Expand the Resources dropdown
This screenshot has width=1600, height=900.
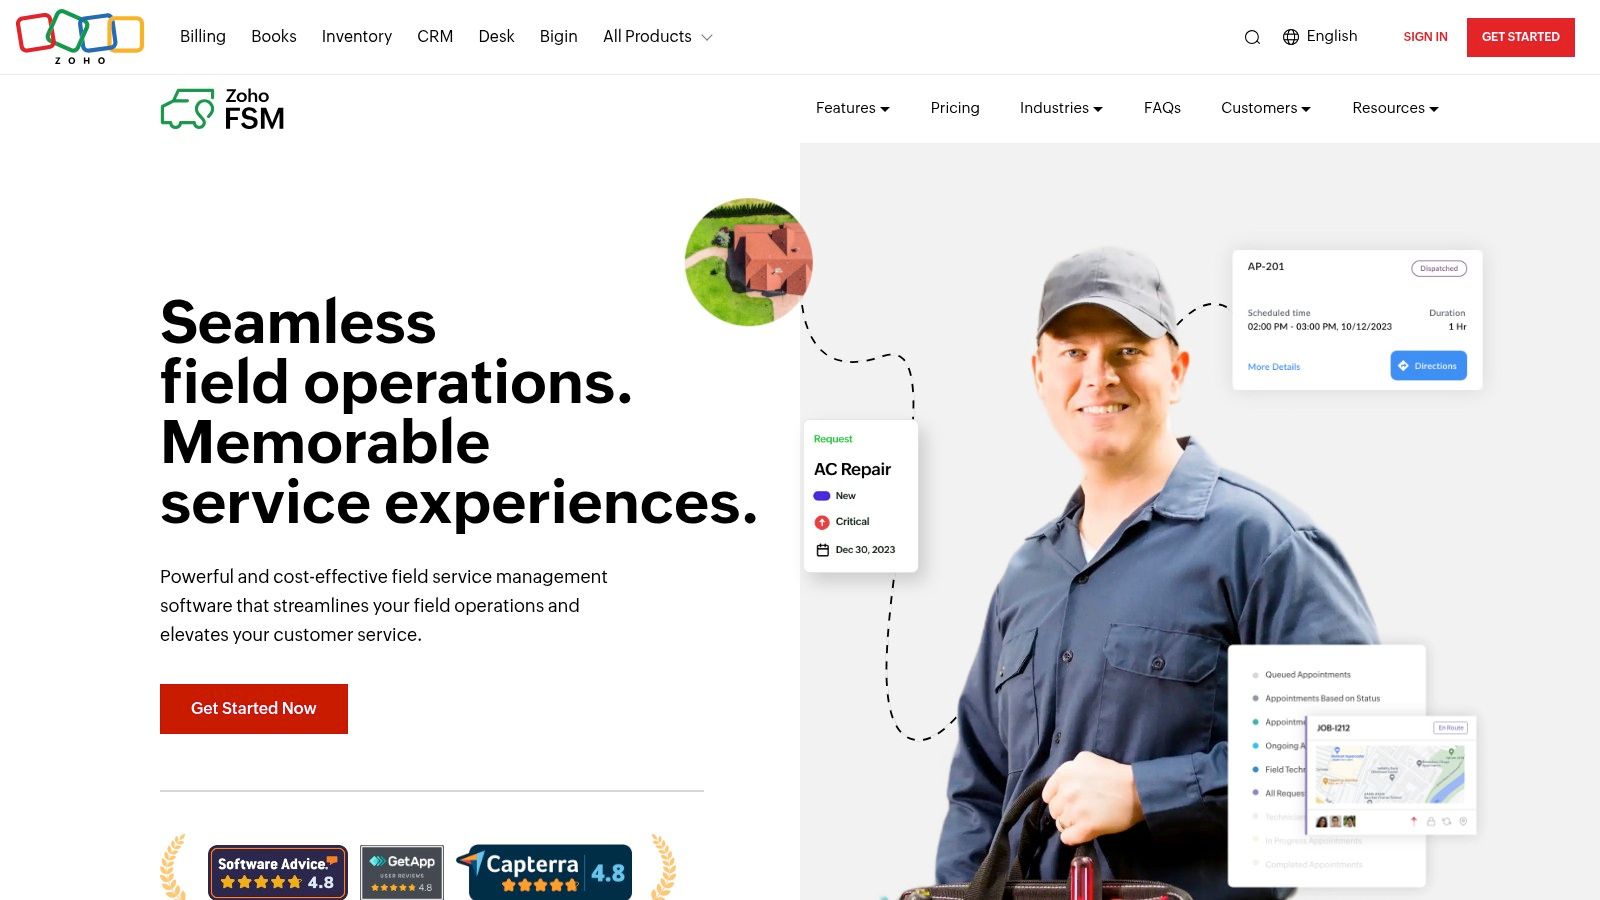point(1395,108)
